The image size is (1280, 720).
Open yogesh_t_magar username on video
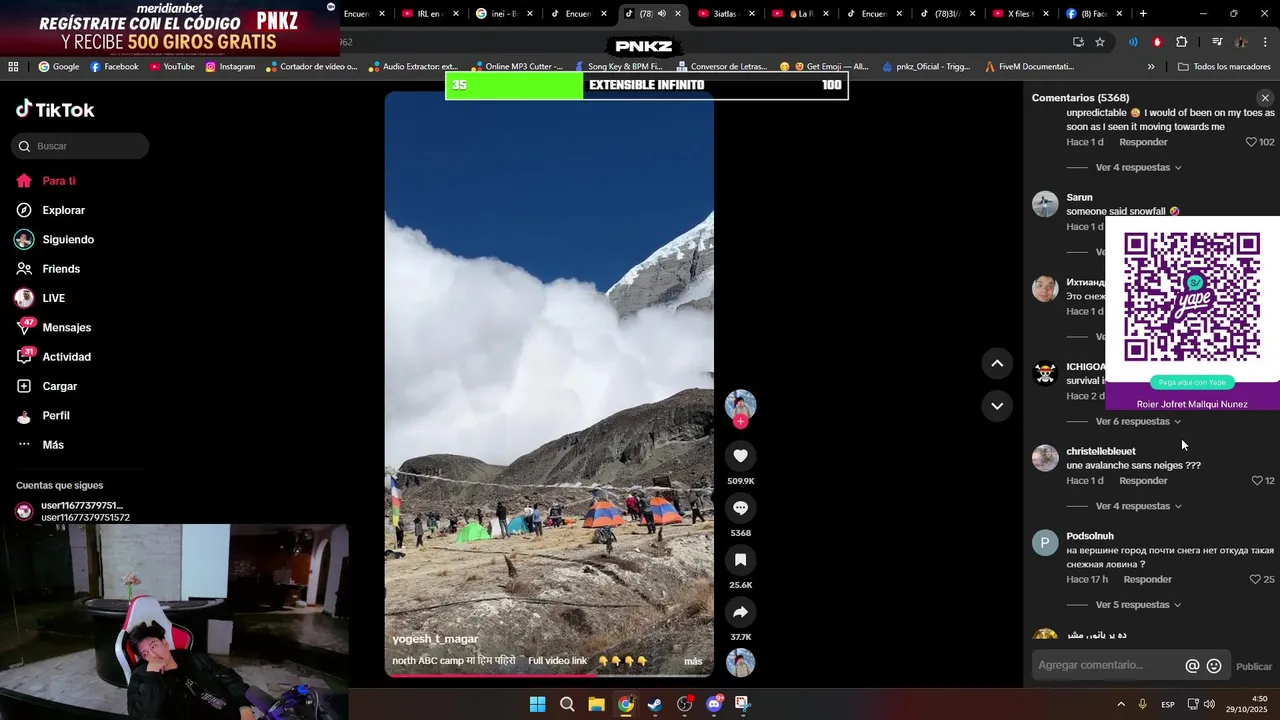click(435, 639)
